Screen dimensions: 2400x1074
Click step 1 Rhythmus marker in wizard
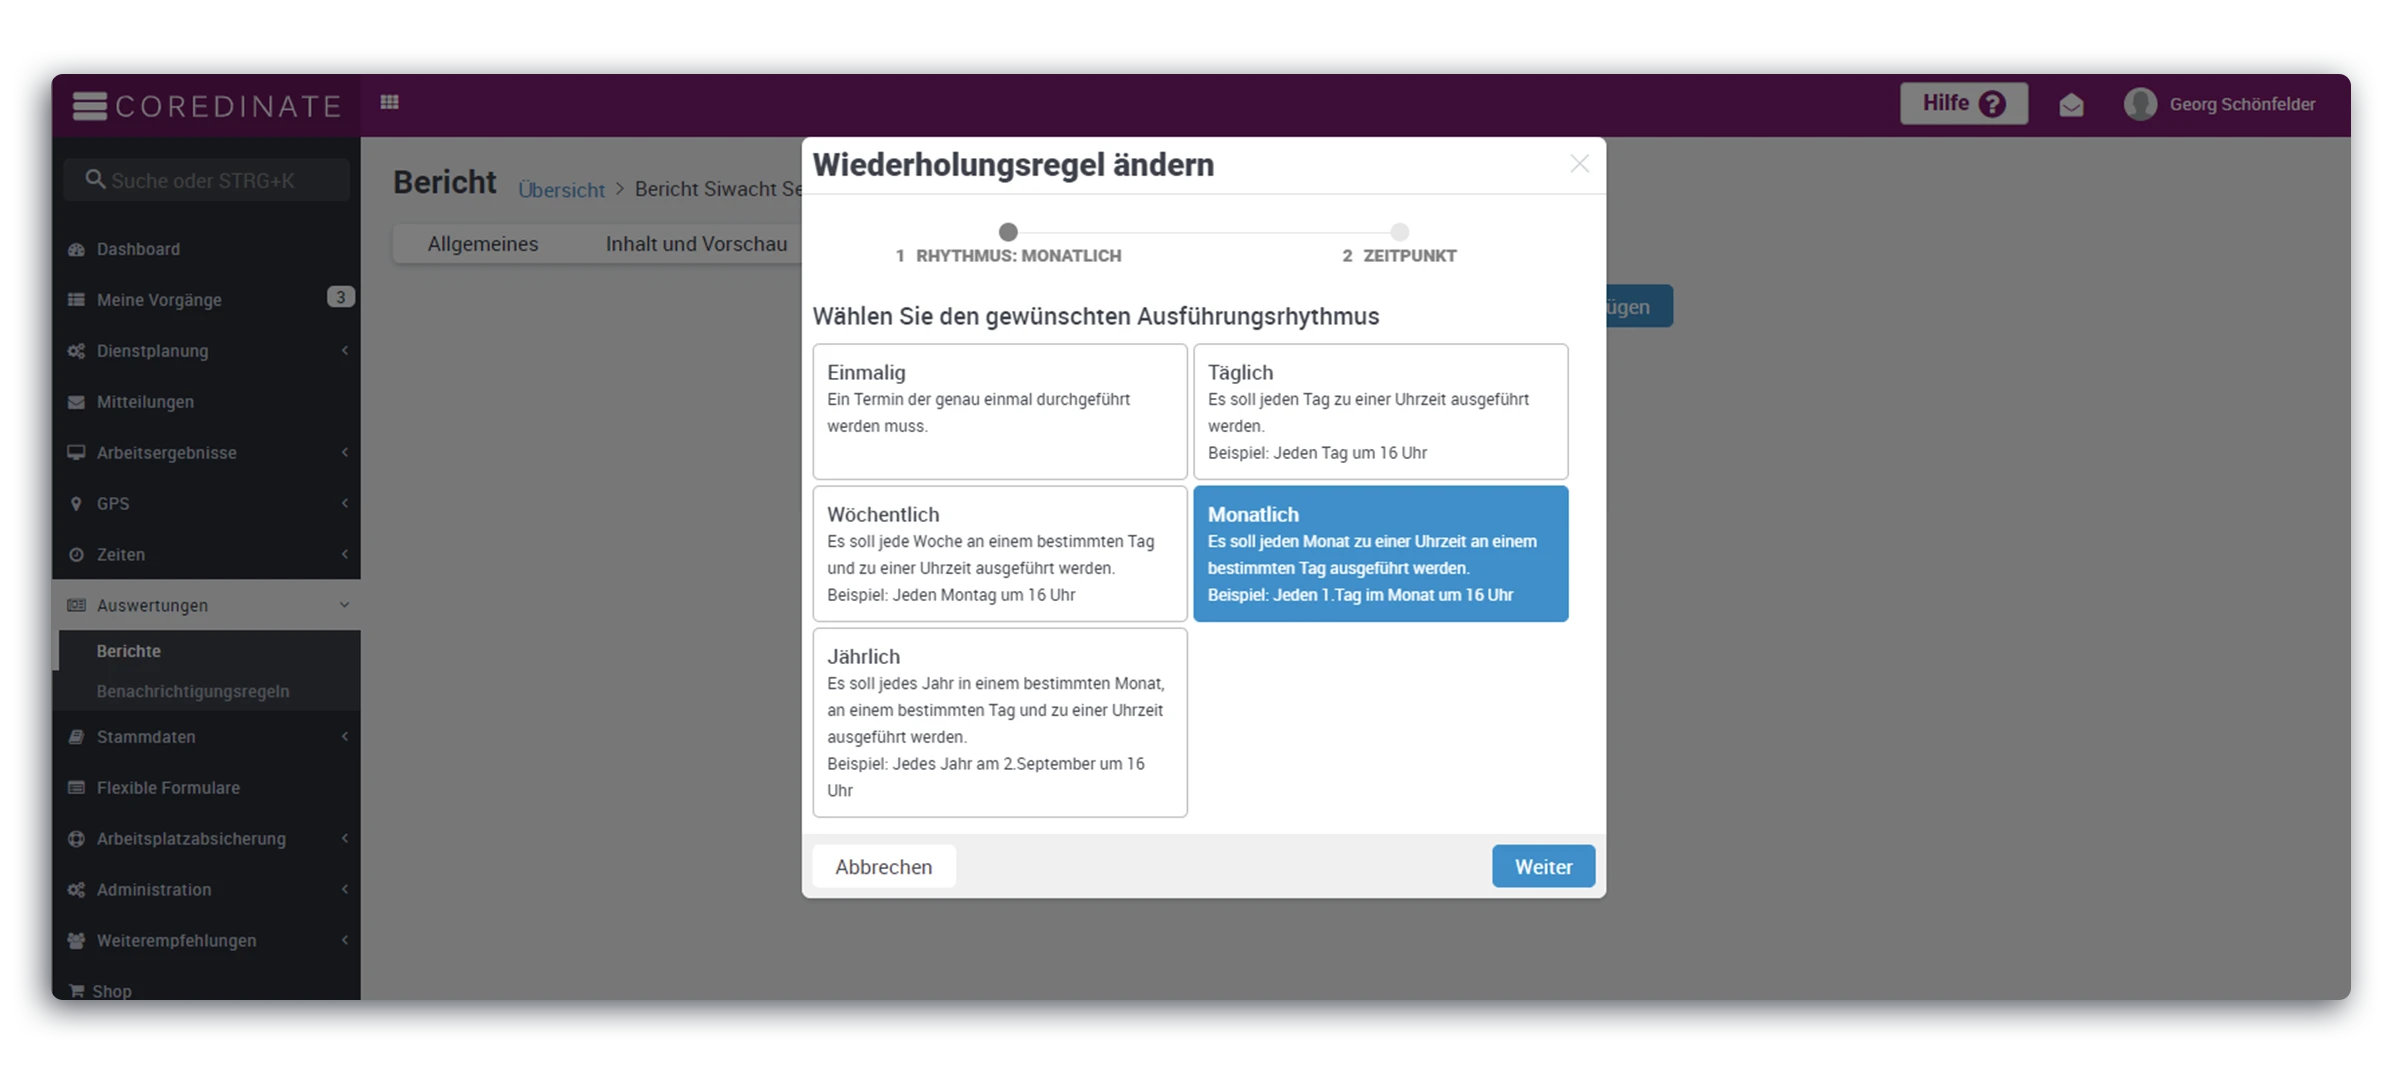[1008, 232]
